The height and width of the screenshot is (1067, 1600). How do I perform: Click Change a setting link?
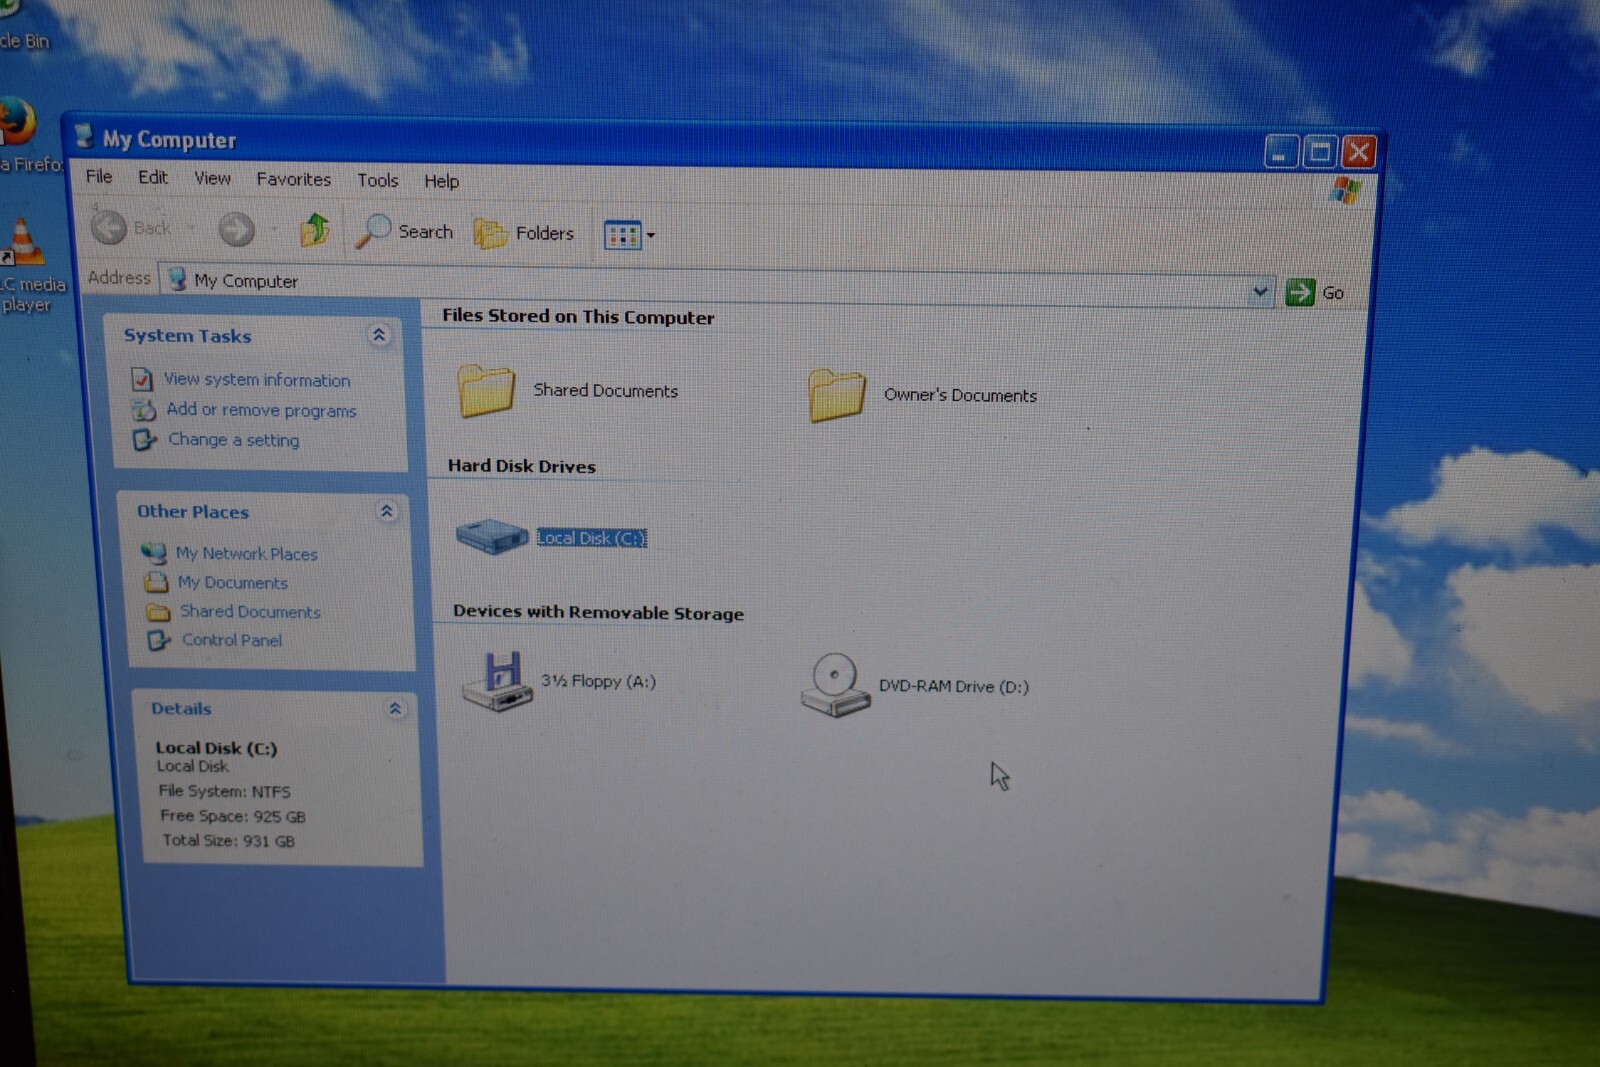click(x=234, y=440)
